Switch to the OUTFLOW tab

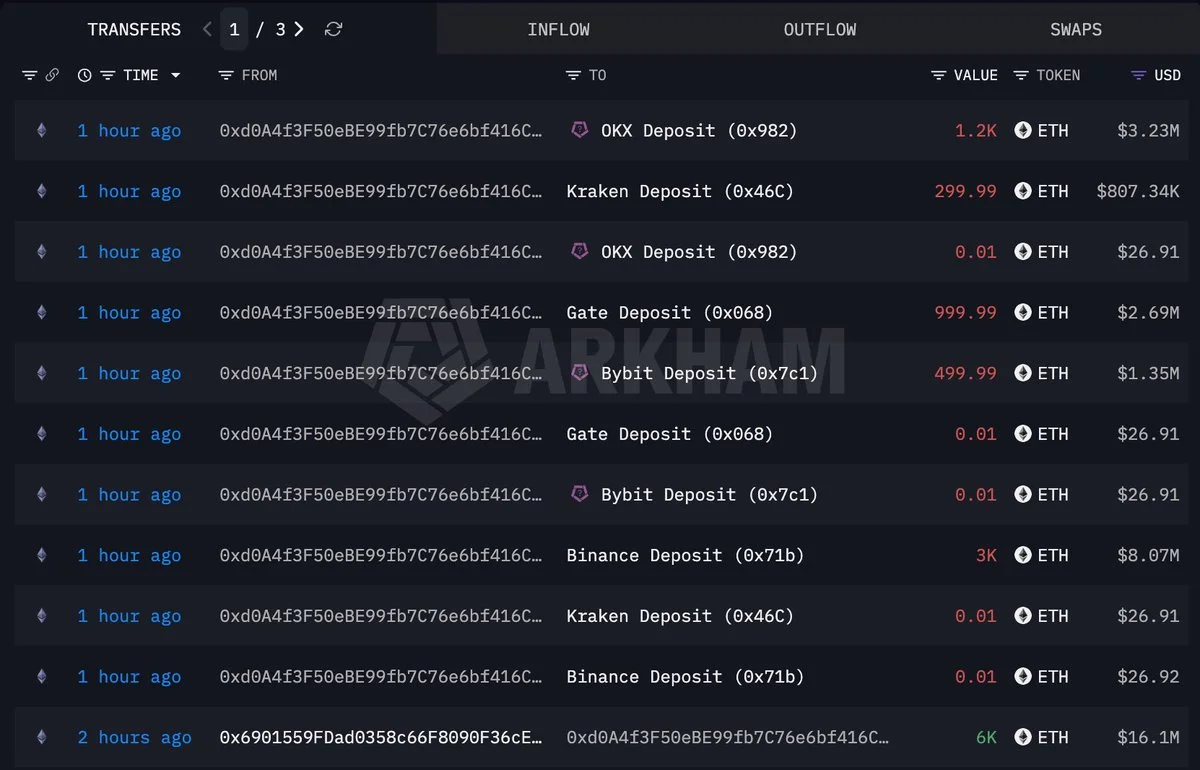click(820, 29)
